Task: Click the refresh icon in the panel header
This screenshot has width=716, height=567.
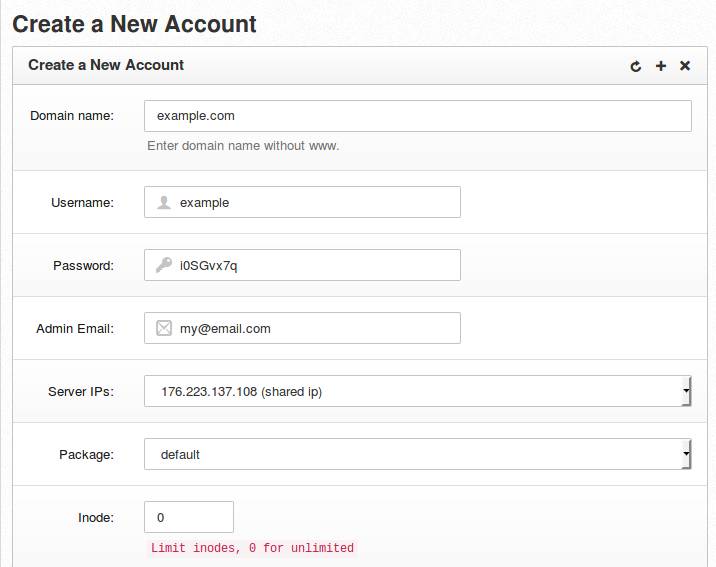Action: [x=636, y=66]
